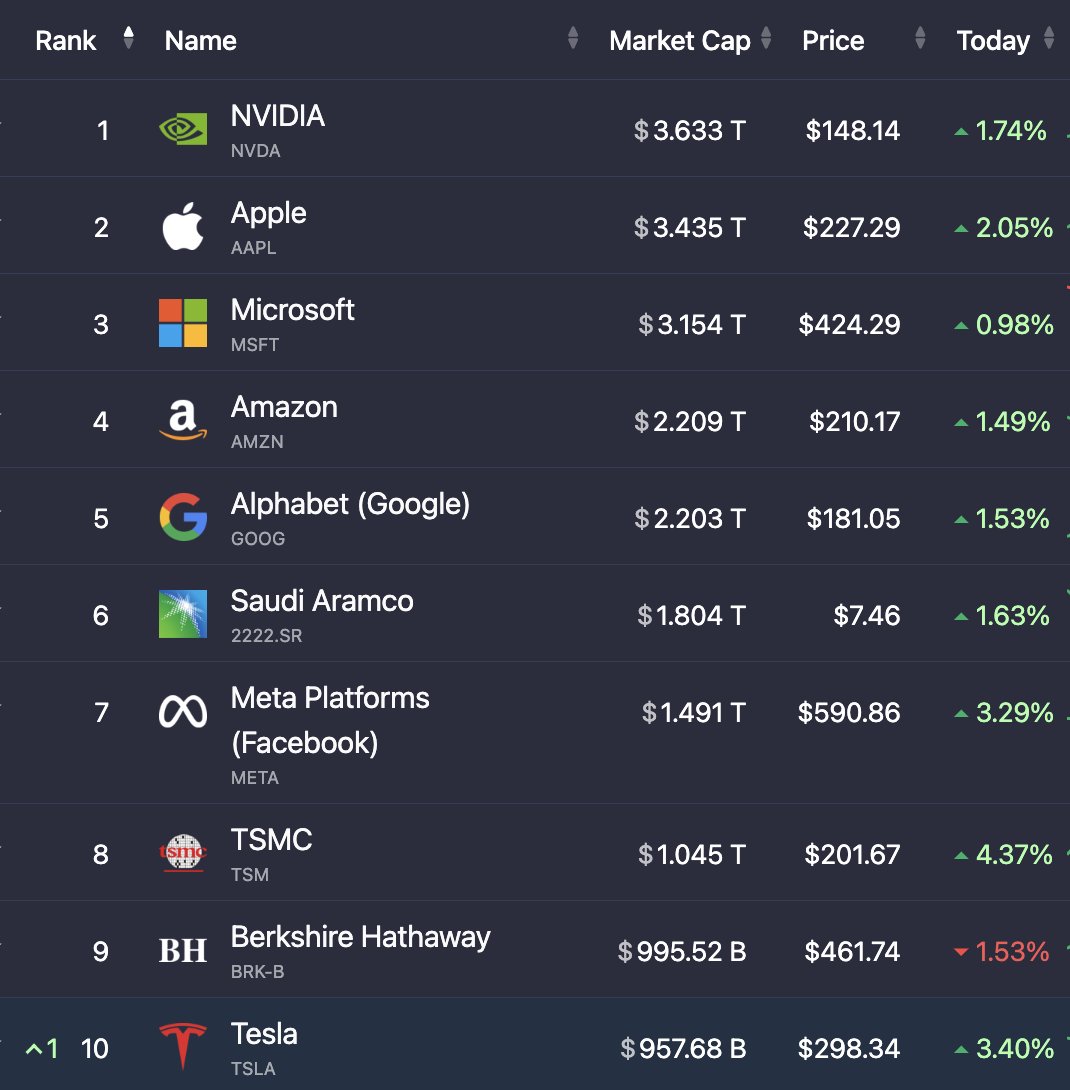
Task: Click Microsoft market cap $3.154 T
Action: click(692, 324)
